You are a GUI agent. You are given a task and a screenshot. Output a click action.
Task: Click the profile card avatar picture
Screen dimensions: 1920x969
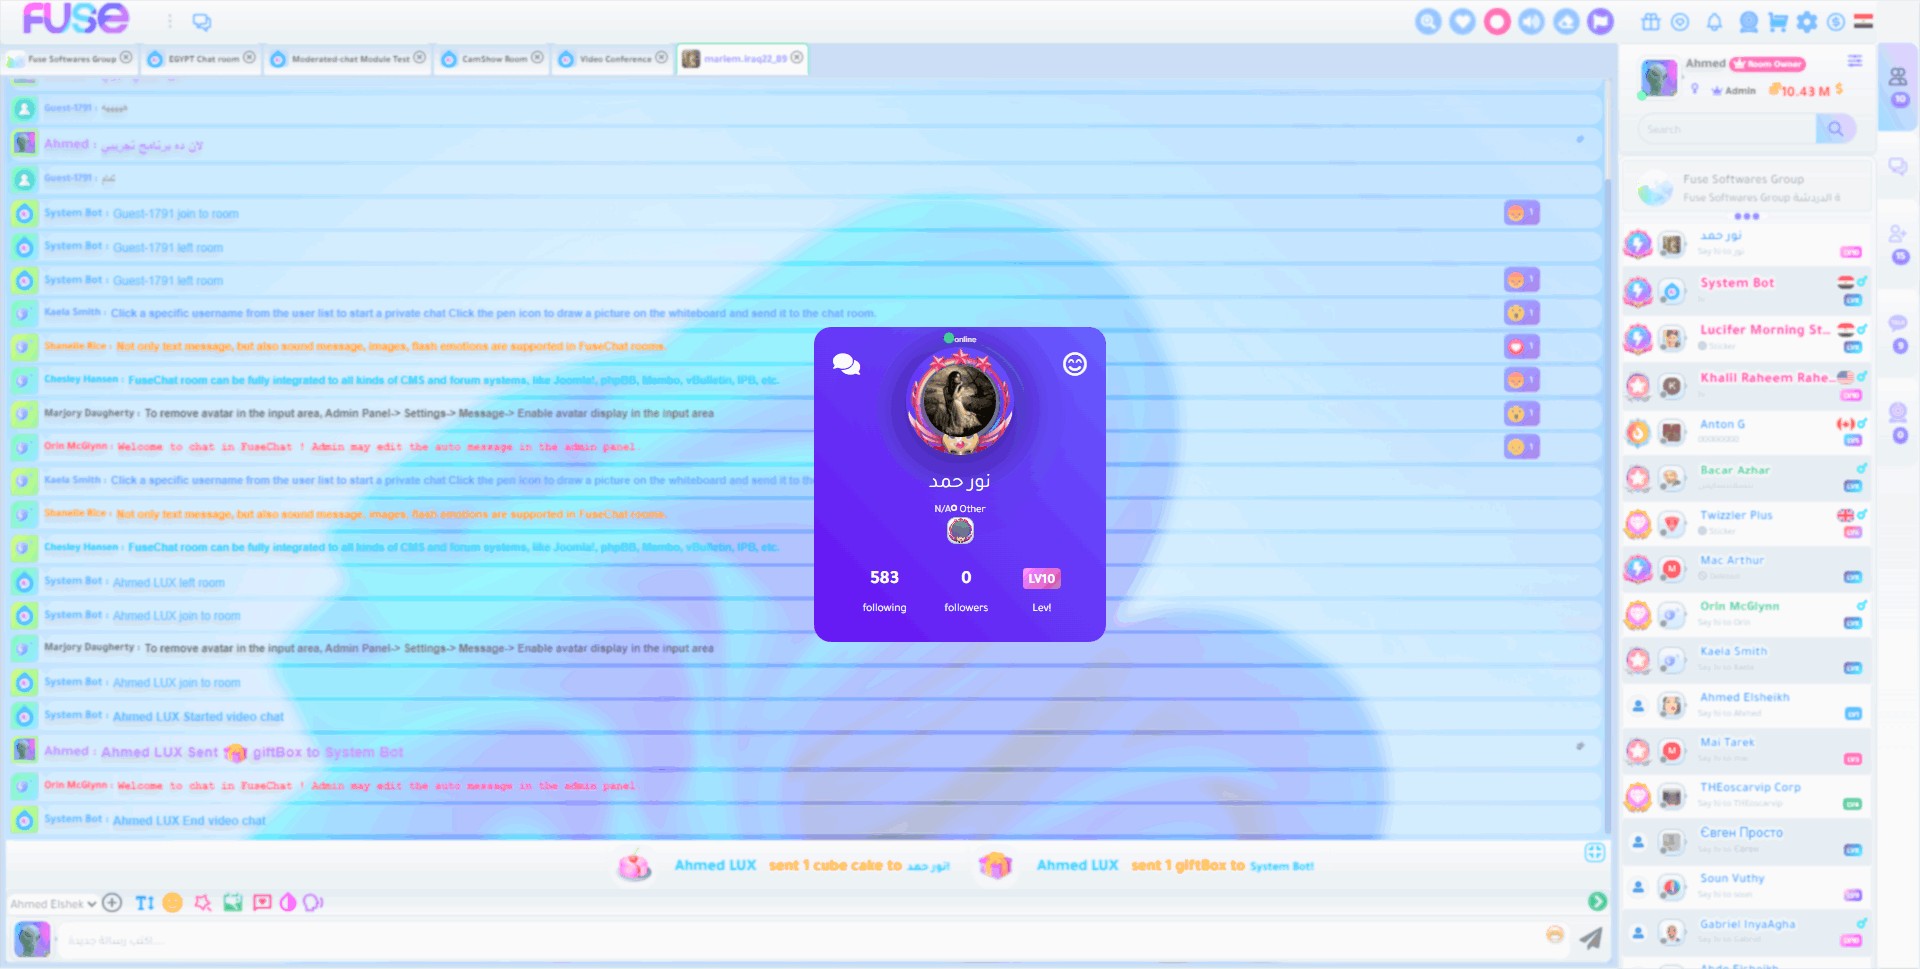960,402
